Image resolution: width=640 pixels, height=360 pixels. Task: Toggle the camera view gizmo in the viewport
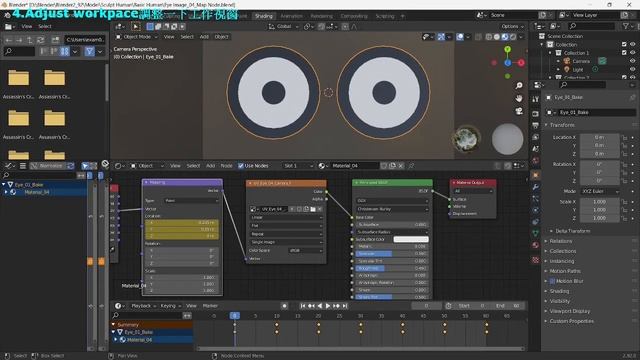[519, 111]
